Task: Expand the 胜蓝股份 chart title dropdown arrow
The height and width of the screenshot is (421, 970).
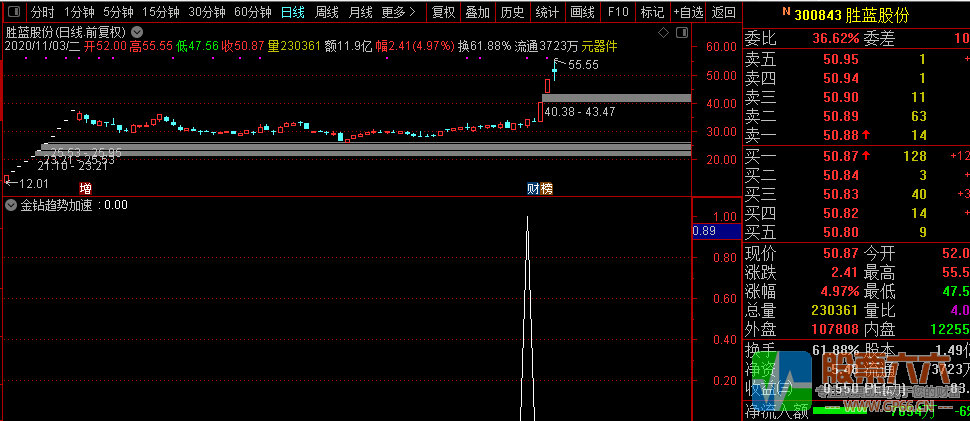Action: (x=136, y=31)
